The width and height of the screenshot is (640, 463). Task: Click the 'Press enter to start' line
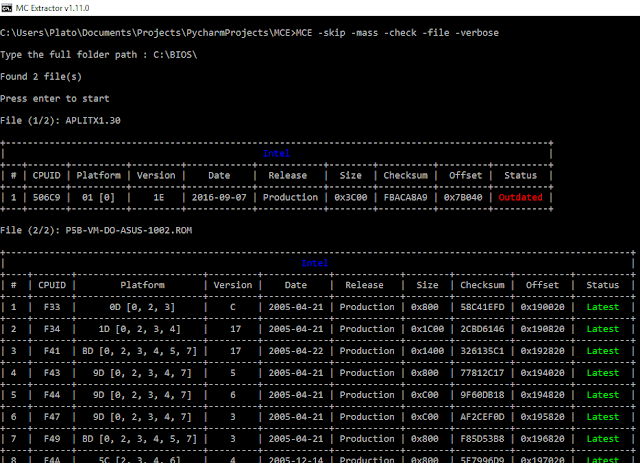click(x=55, y=99)
